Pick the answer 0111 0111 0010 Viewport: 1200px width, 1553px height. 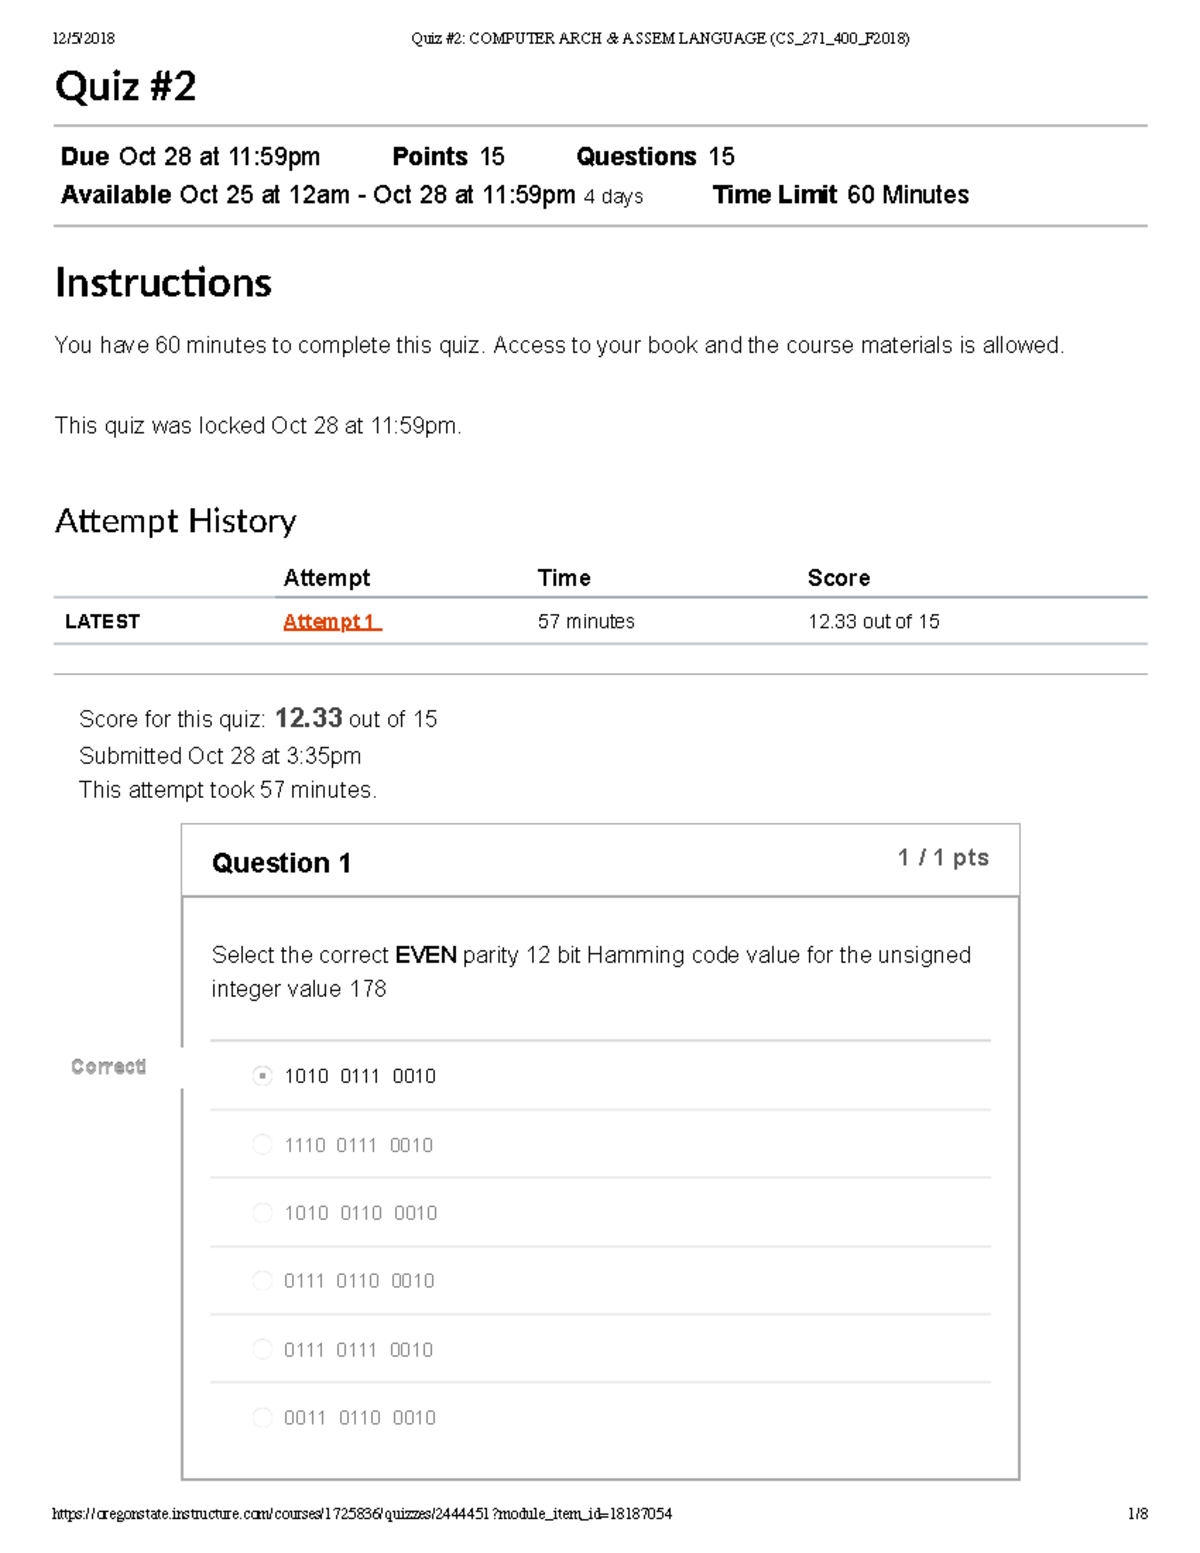coord(262,1348)
